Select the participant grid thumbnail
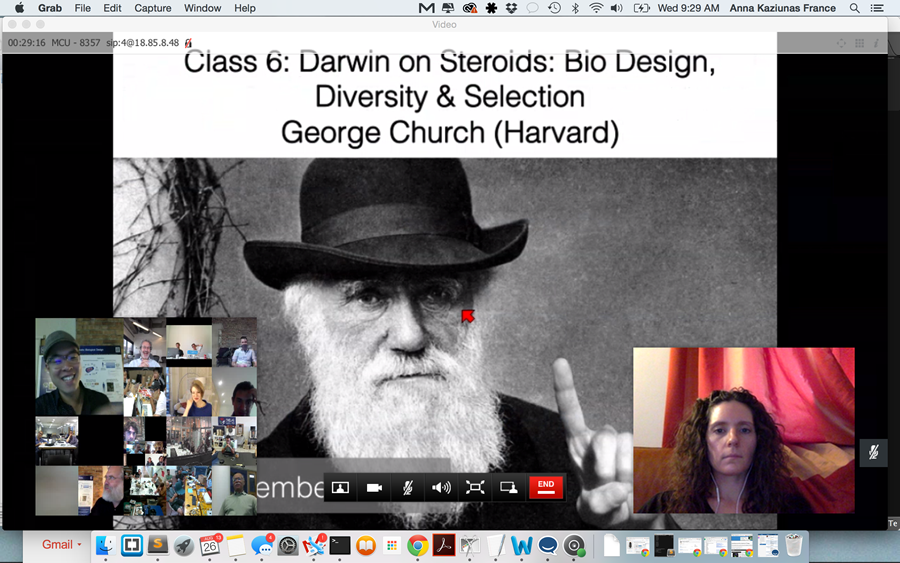This screenshot has height=563, width=900. click(x=146, y=417)
